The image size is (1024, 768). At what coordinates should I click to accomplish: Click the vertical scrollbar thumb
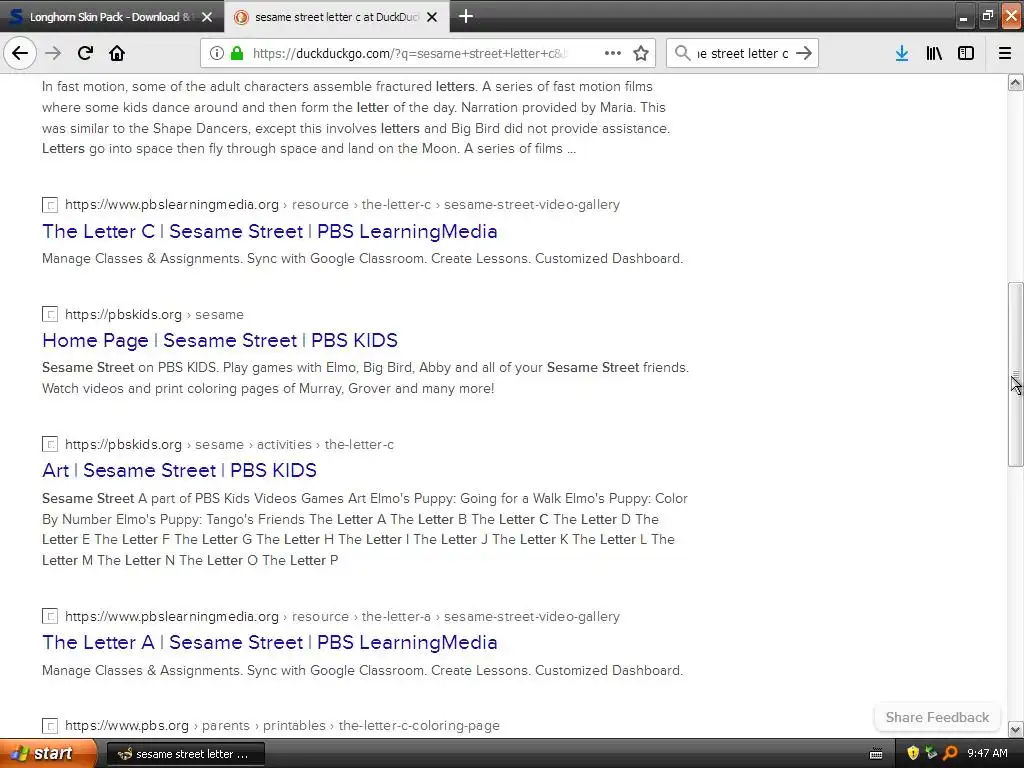pyautogui.click(x=1015, y=374)
